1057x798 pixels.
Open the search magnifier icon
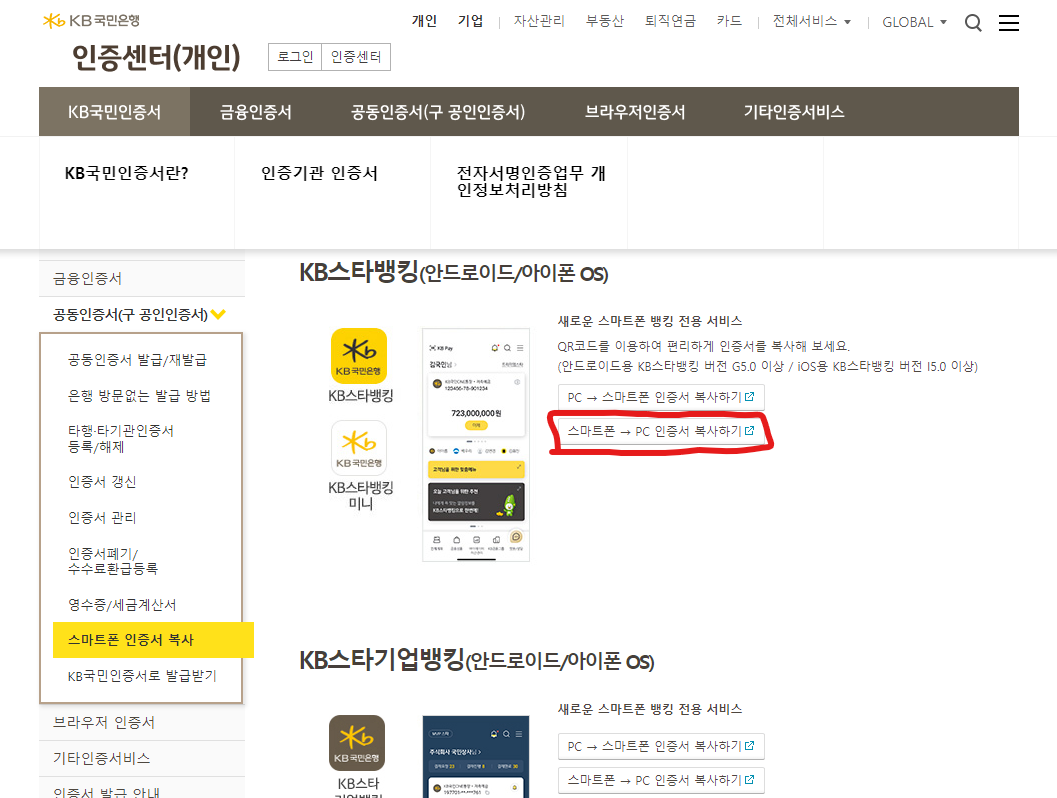tap(973, 23)
